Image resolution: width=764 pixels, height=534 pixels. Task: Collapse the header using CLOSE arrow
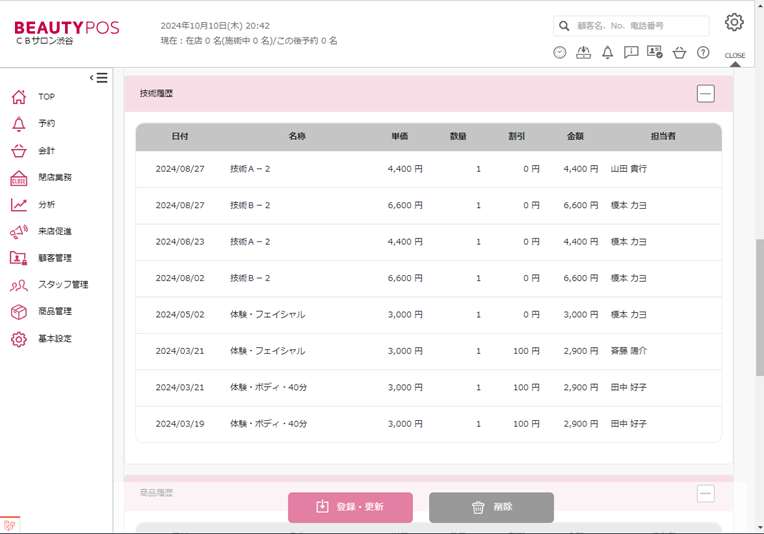click(x=735, y=60)
